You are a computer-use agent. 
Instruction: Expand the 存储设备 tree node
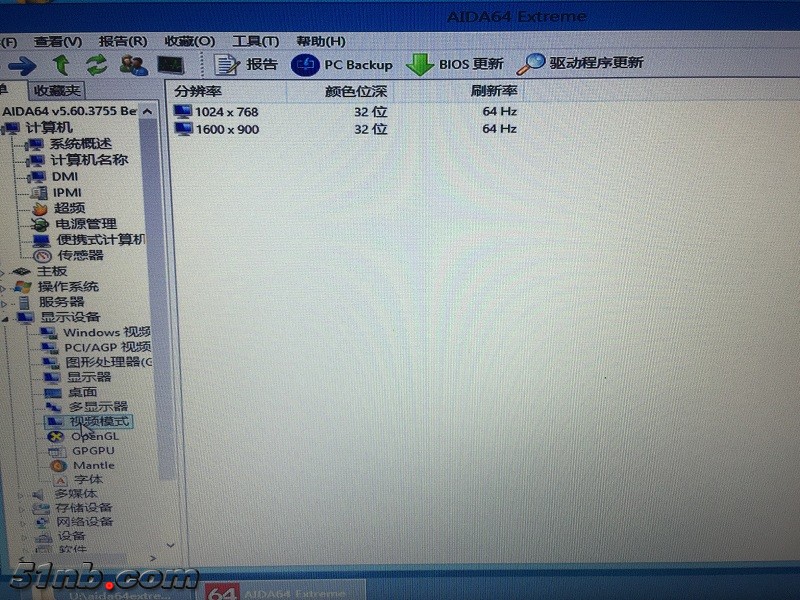[22, 509]
